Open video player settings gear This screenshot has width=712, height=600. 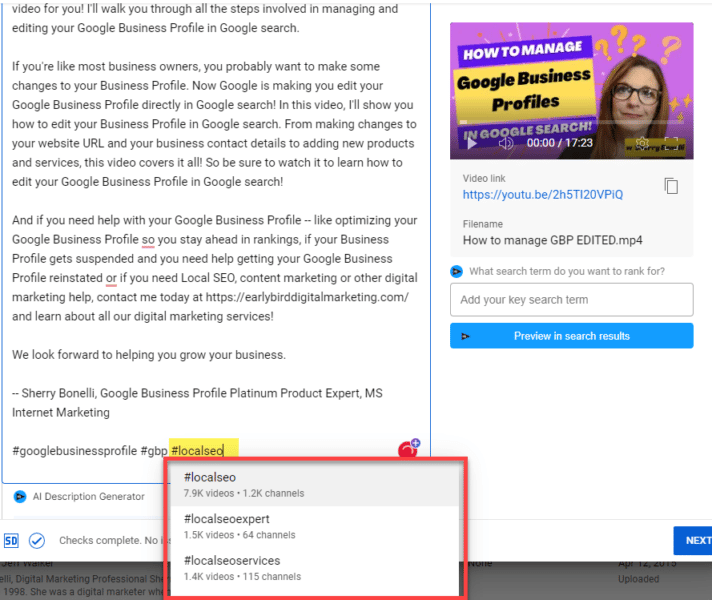point(642,143)
